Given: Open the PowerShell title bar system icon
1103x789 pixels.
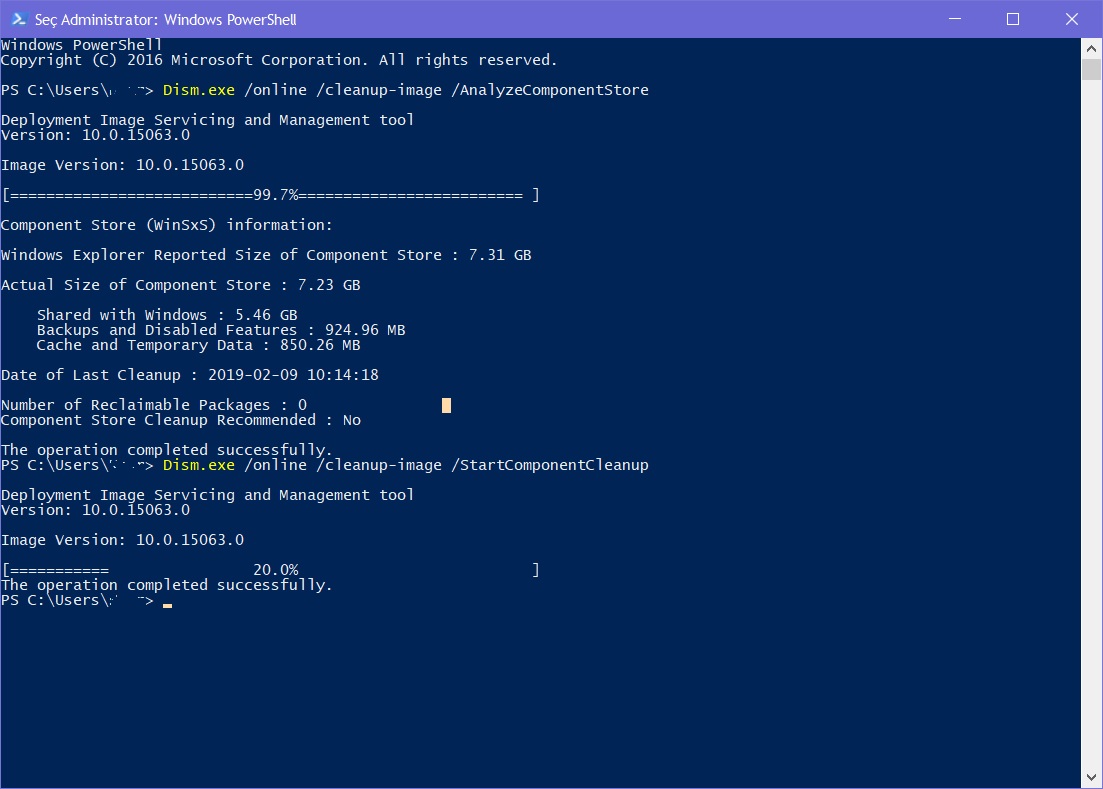Looking at the screenshot, I should pos(18,19).
